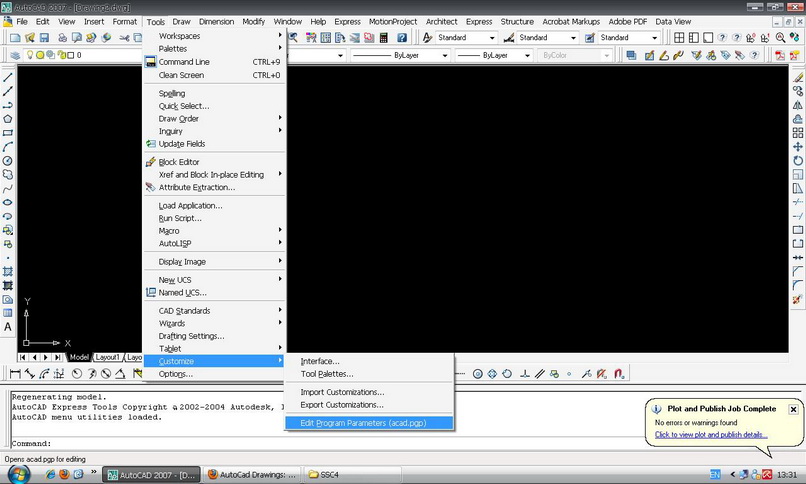Viewport: 806px width, 484px height.
Task: Open the Linetype ByLayer dropdown
Action: [x=400, y=55]
